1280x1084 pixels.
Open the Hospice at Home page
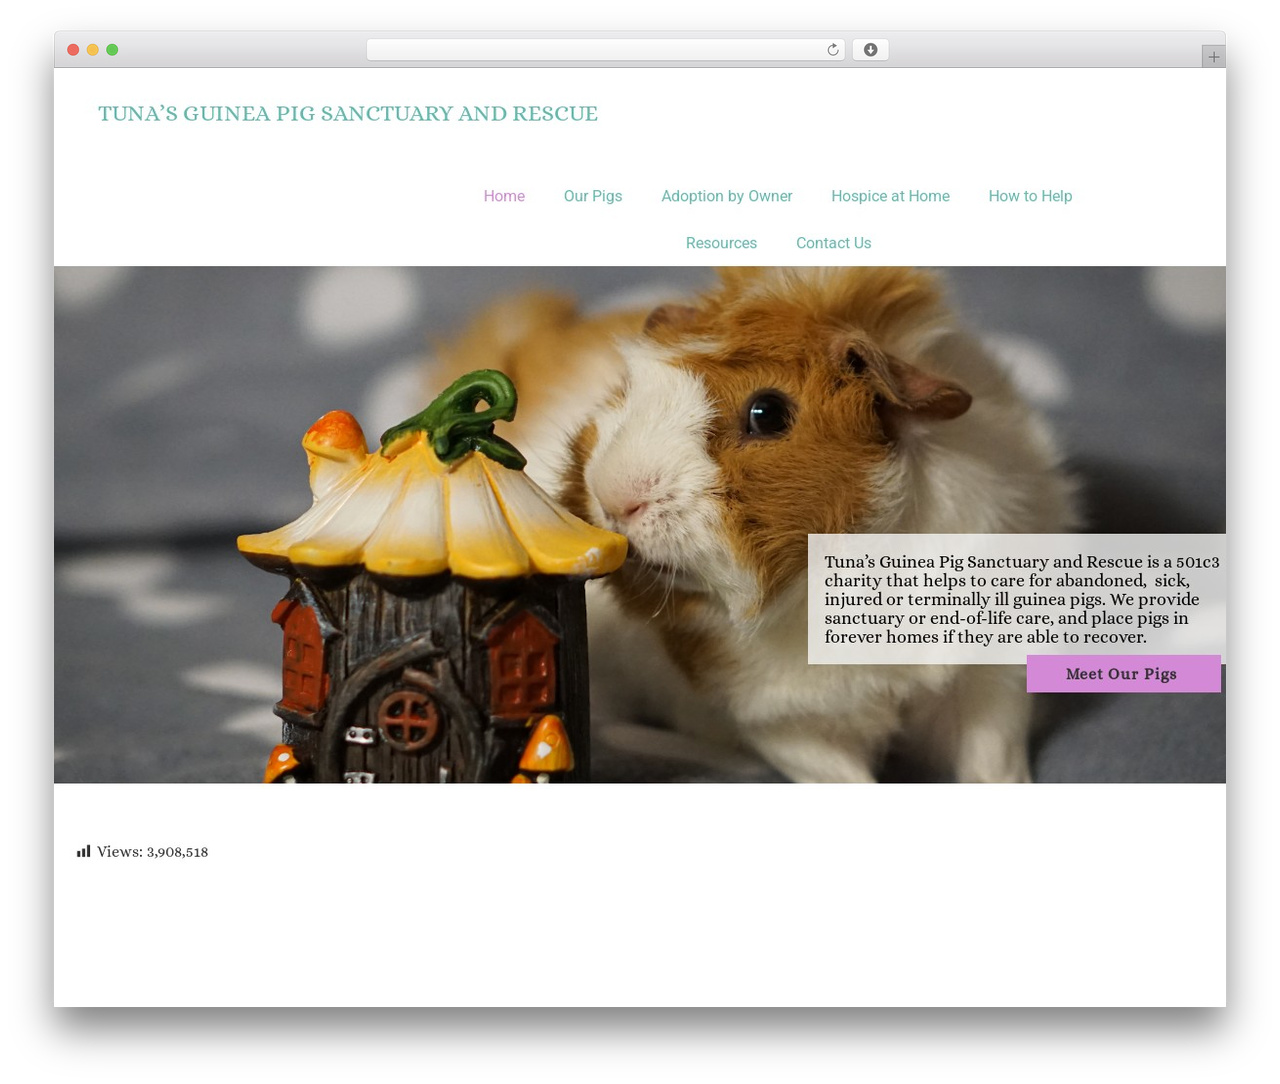(890, 196)
